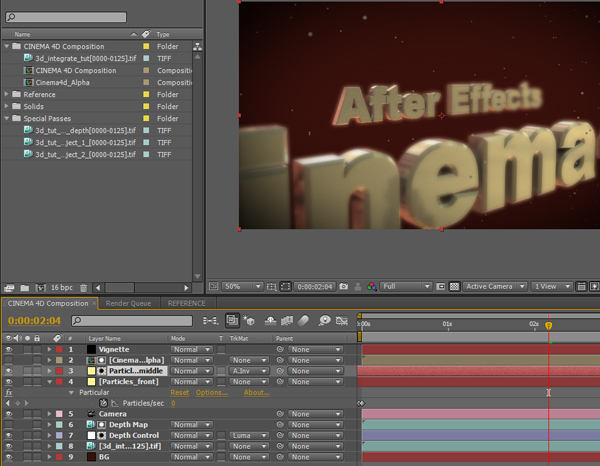Click the parent pick whip for Vignette layer
Screen dimensions: 600x466
click(280, 349)
